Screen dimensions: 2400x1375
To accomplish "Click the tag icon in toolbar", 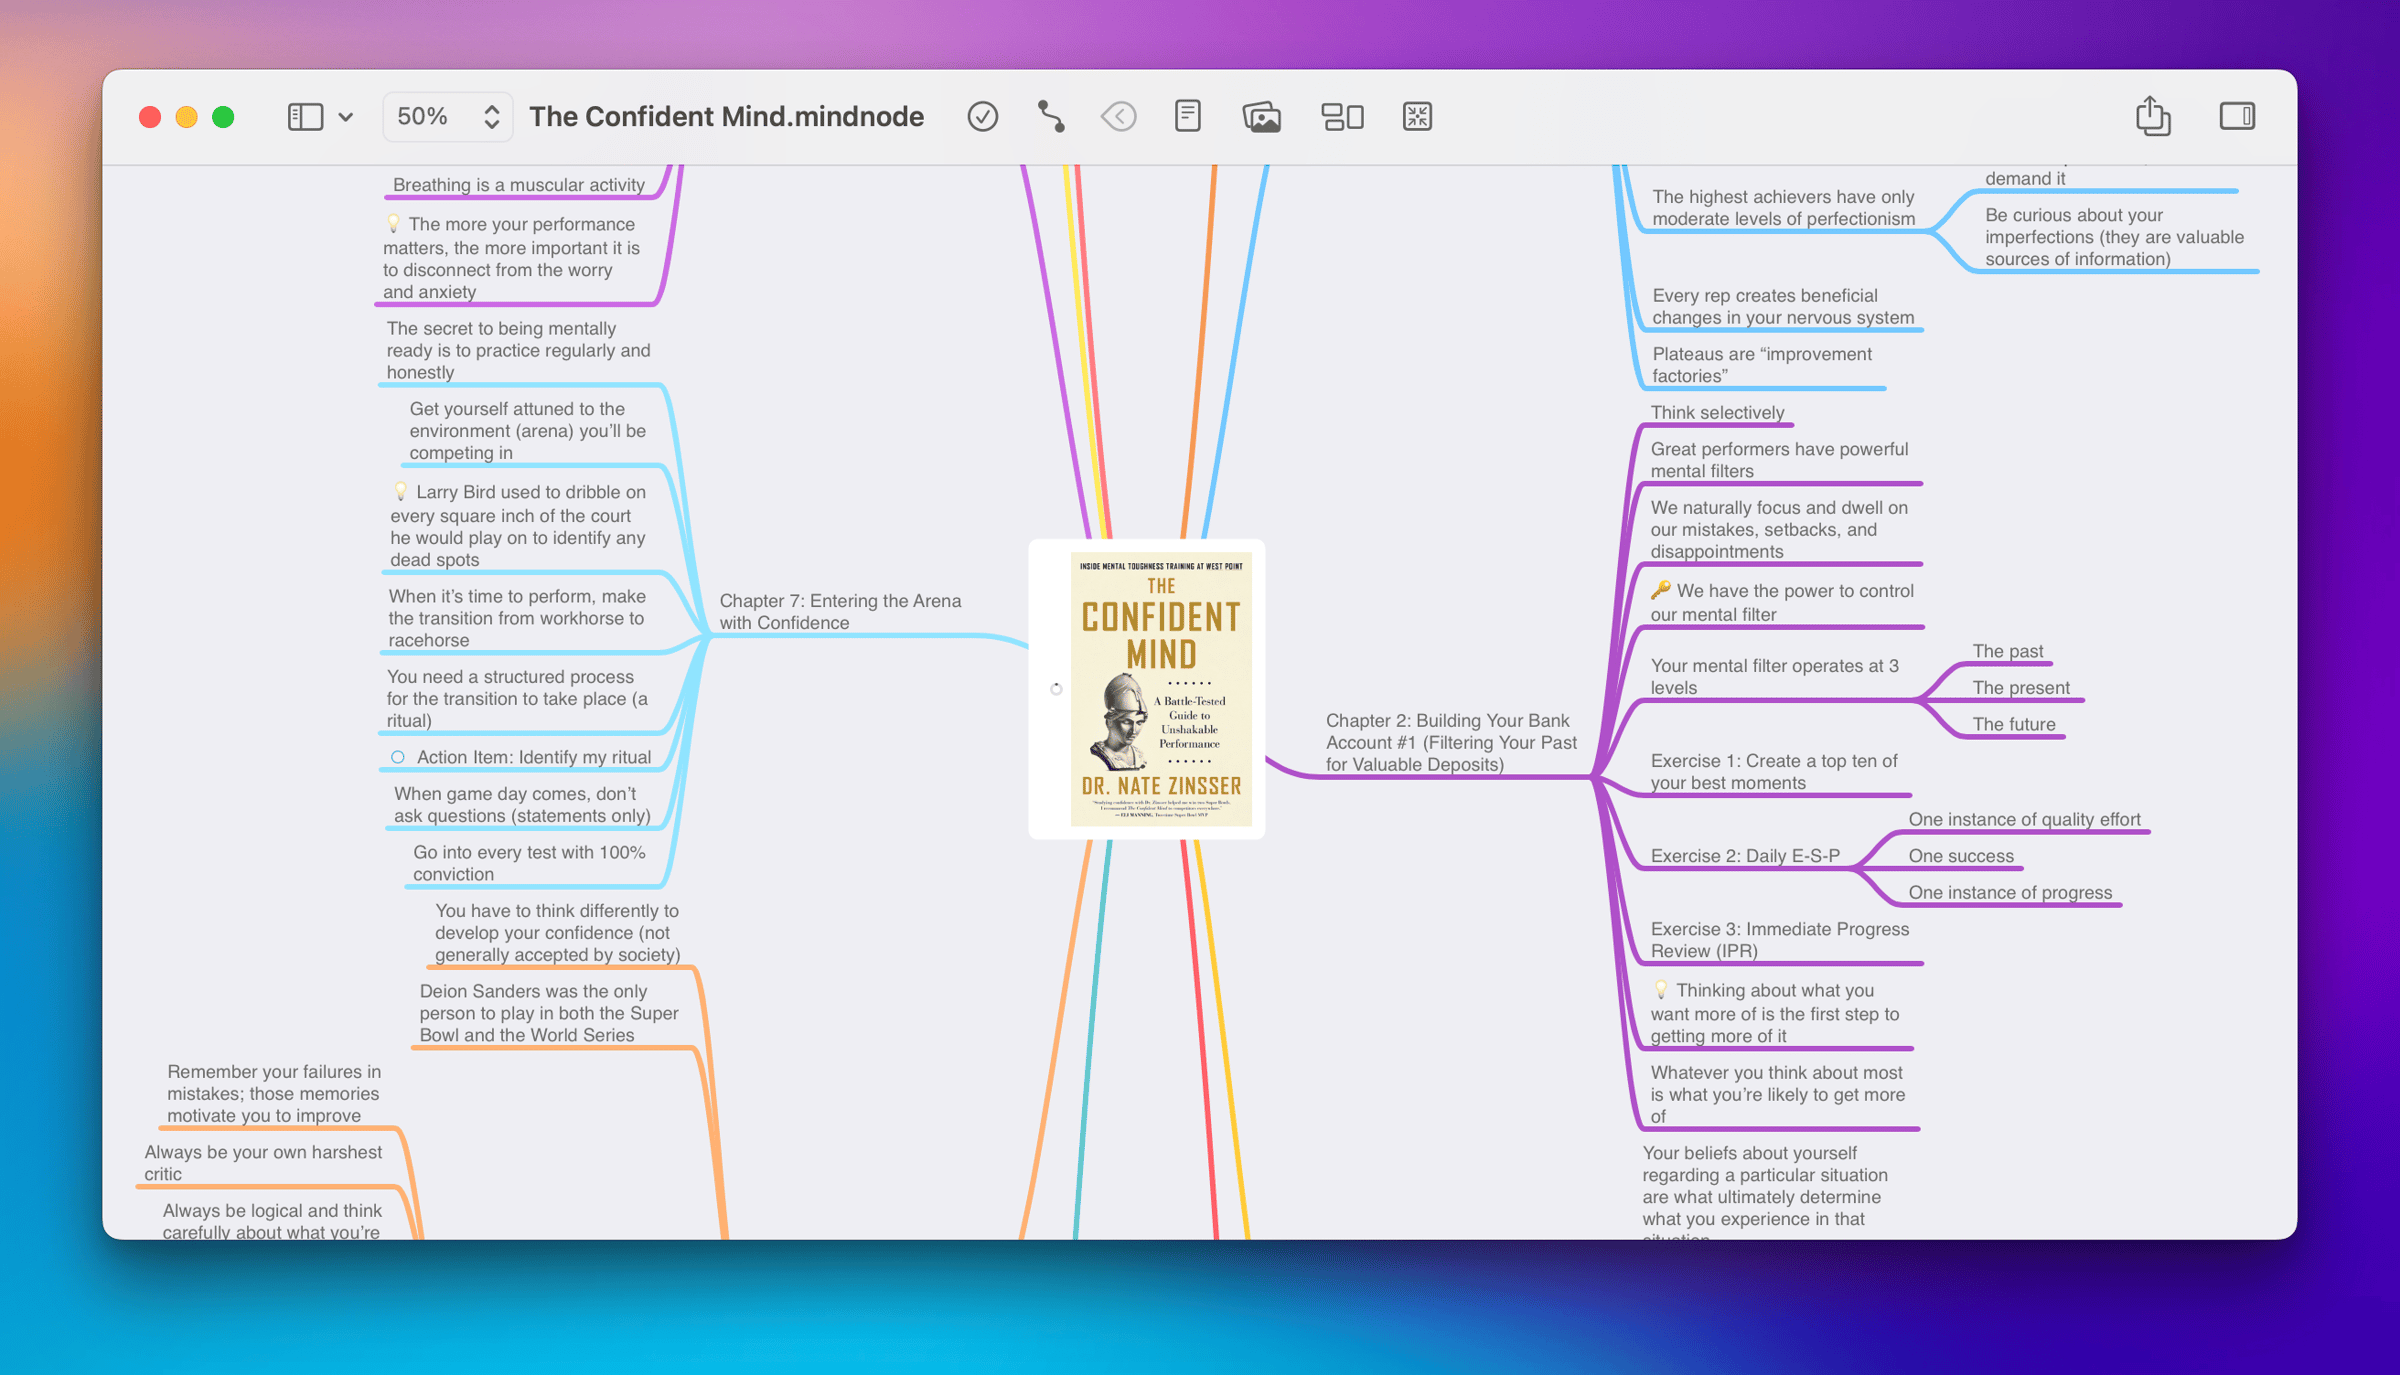I will 1119,117.
